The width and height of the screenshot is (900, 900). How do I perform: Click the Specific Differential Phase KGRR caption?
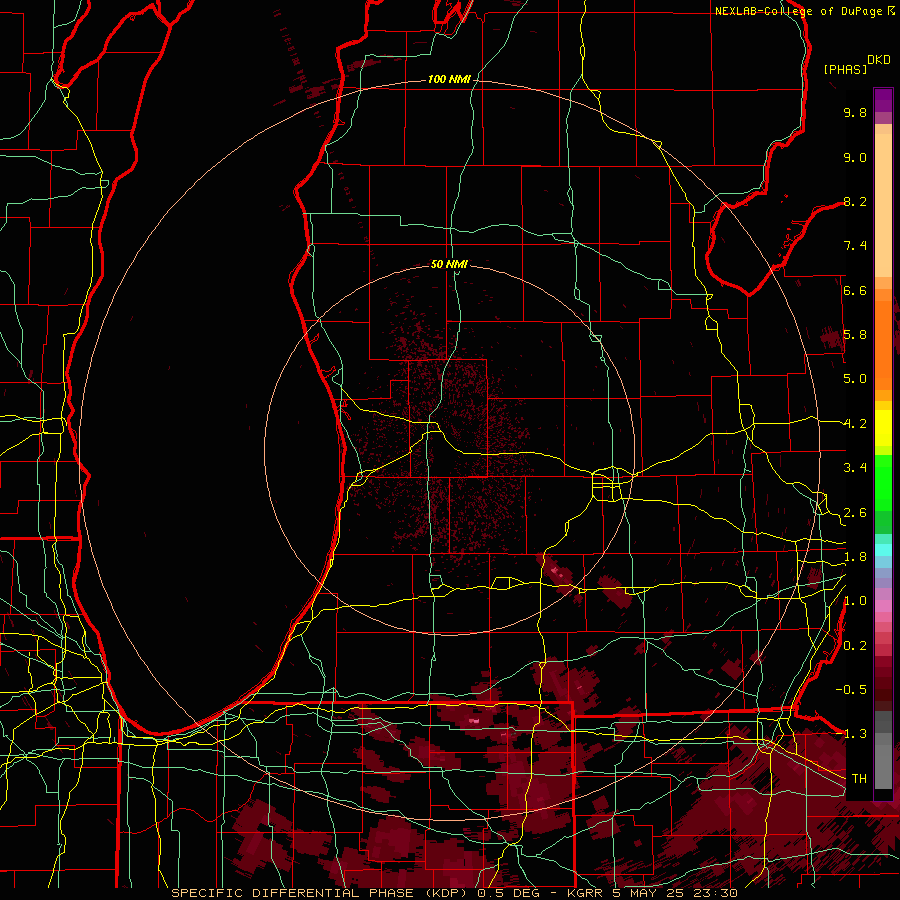(454, 893)
